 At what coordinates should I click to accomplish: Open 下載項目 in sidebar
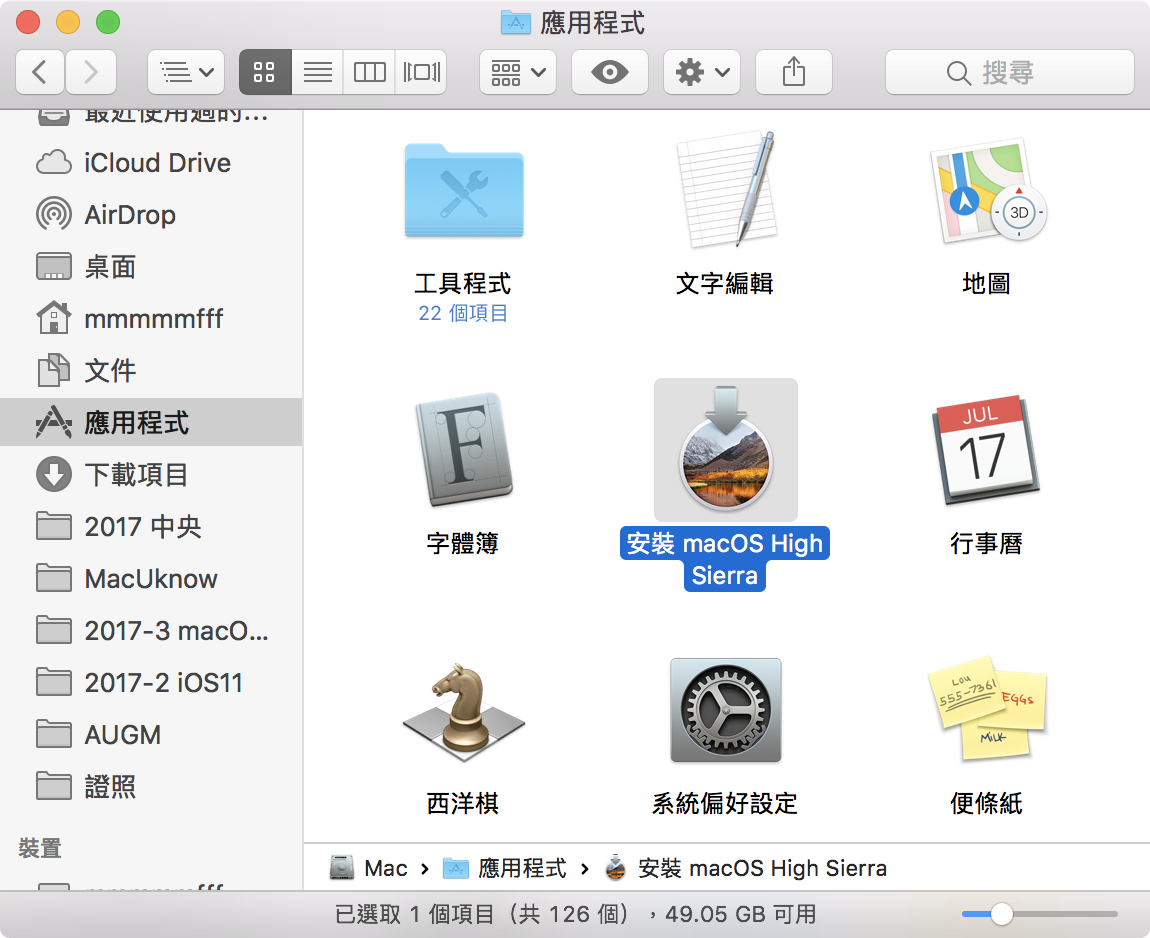151,475
